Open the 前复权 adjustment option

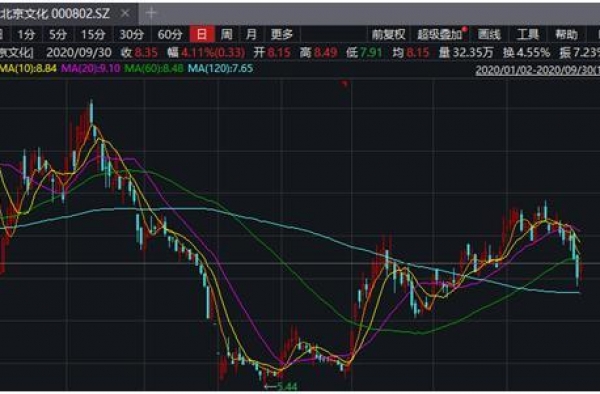click(x=388, y=35)
